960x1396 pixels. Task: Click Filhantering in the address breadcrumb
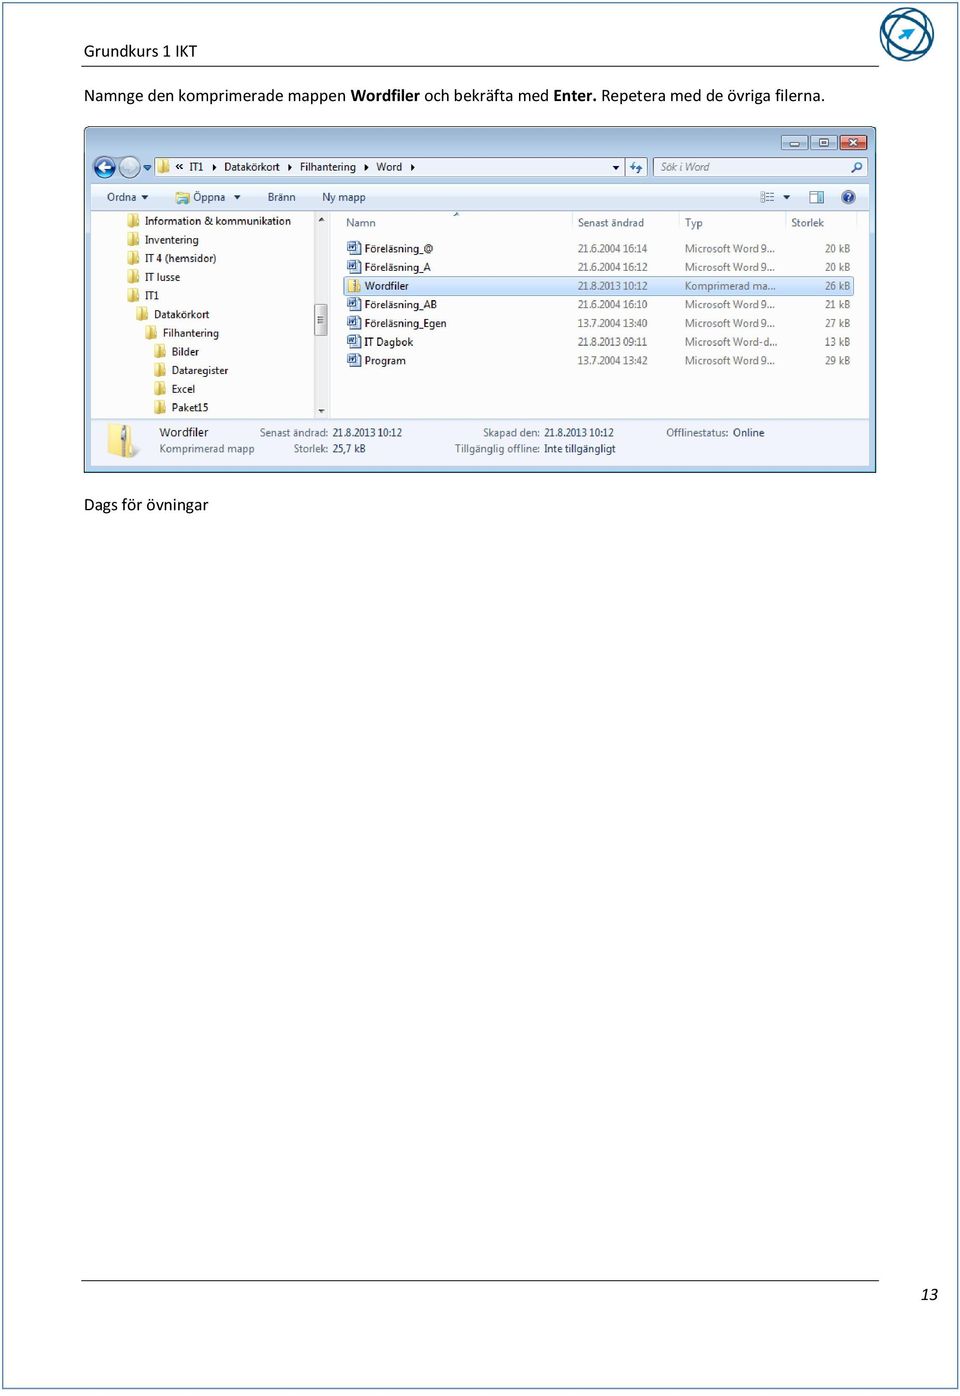tap(328, 167)
